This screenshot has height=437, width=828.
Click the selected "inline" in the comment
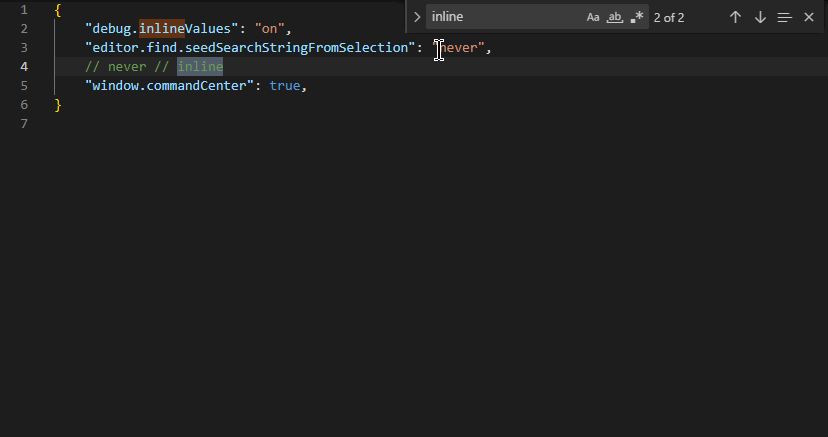tap(200, 66)
